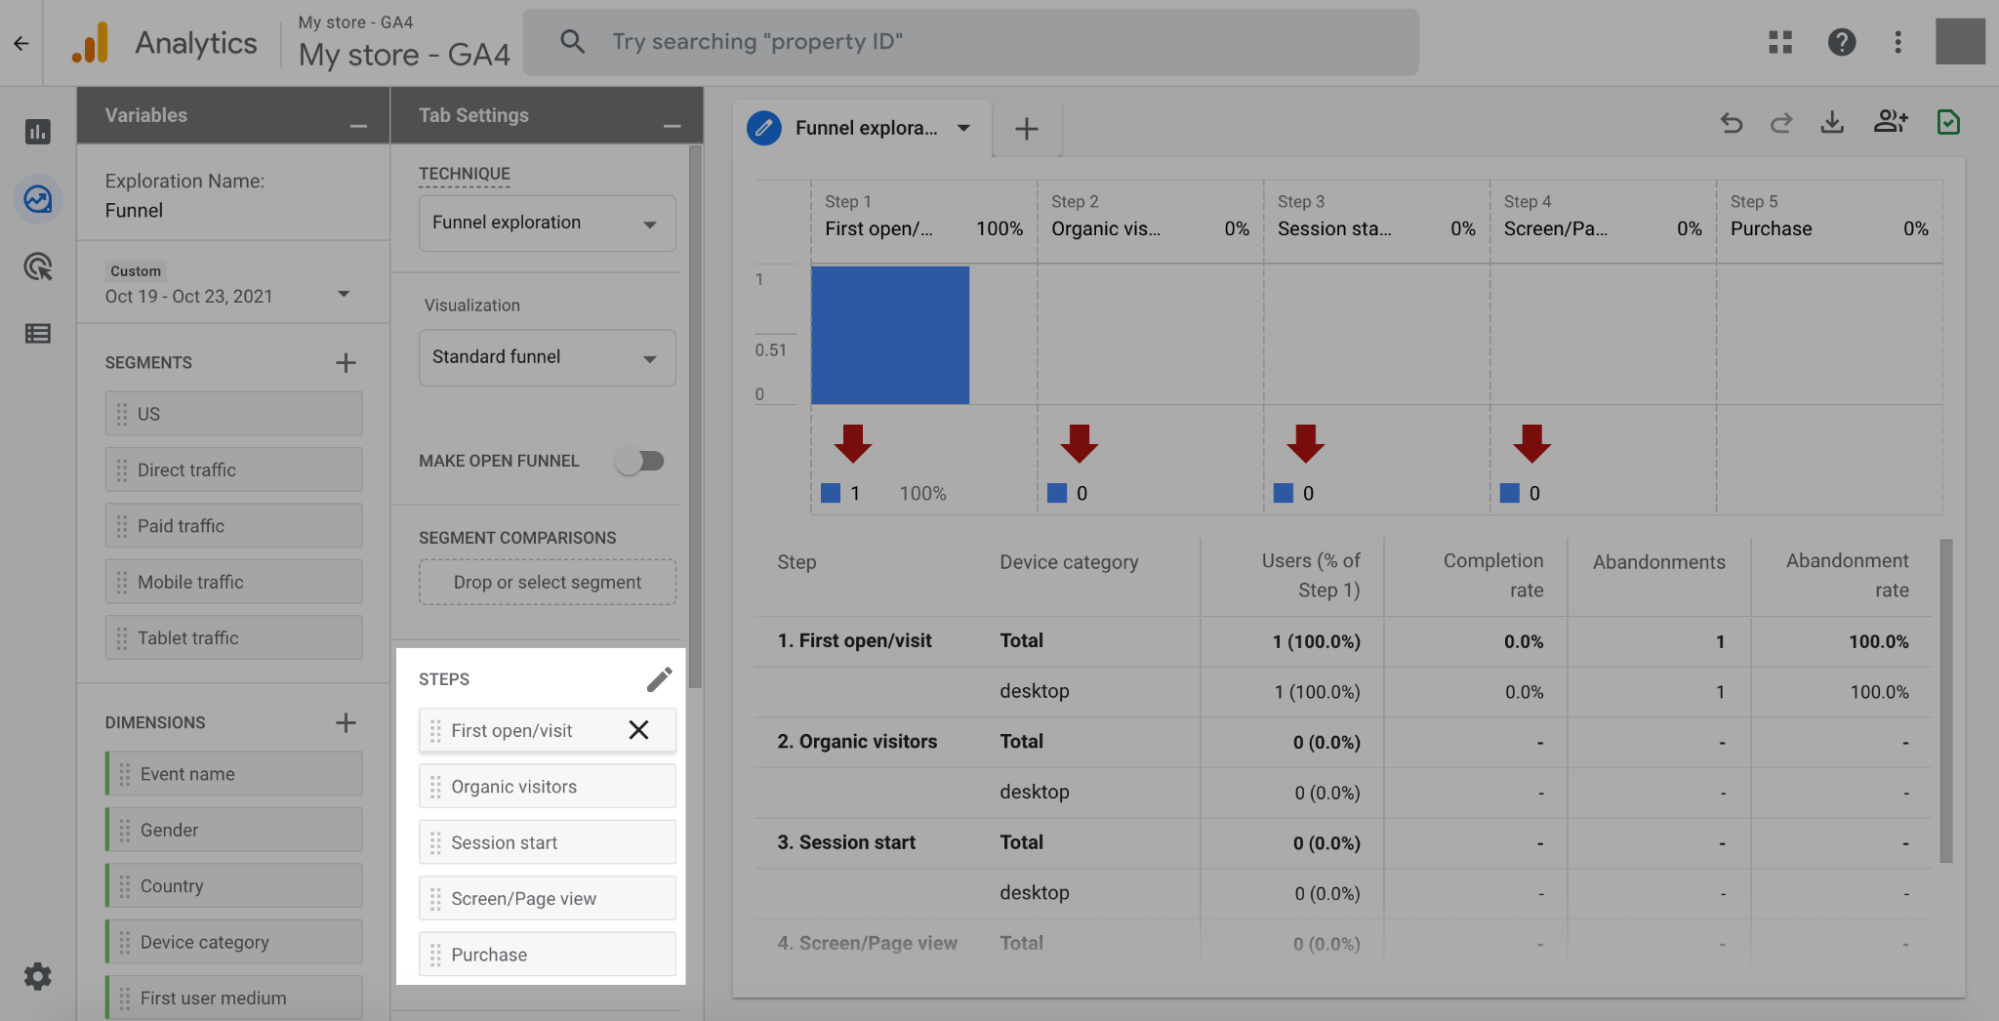Open the three-dot overflow menu
The width and height of the screenshot is (1999, 1021).
click(x=1898, y=42)
